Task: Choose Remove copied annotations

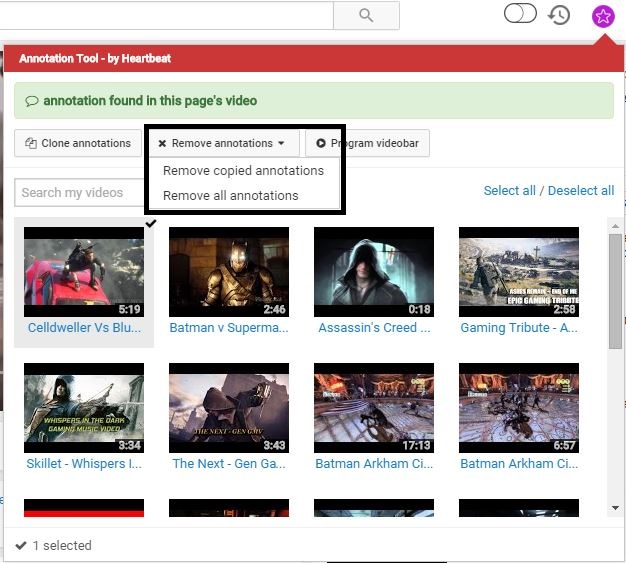Action: coord(243,170)
